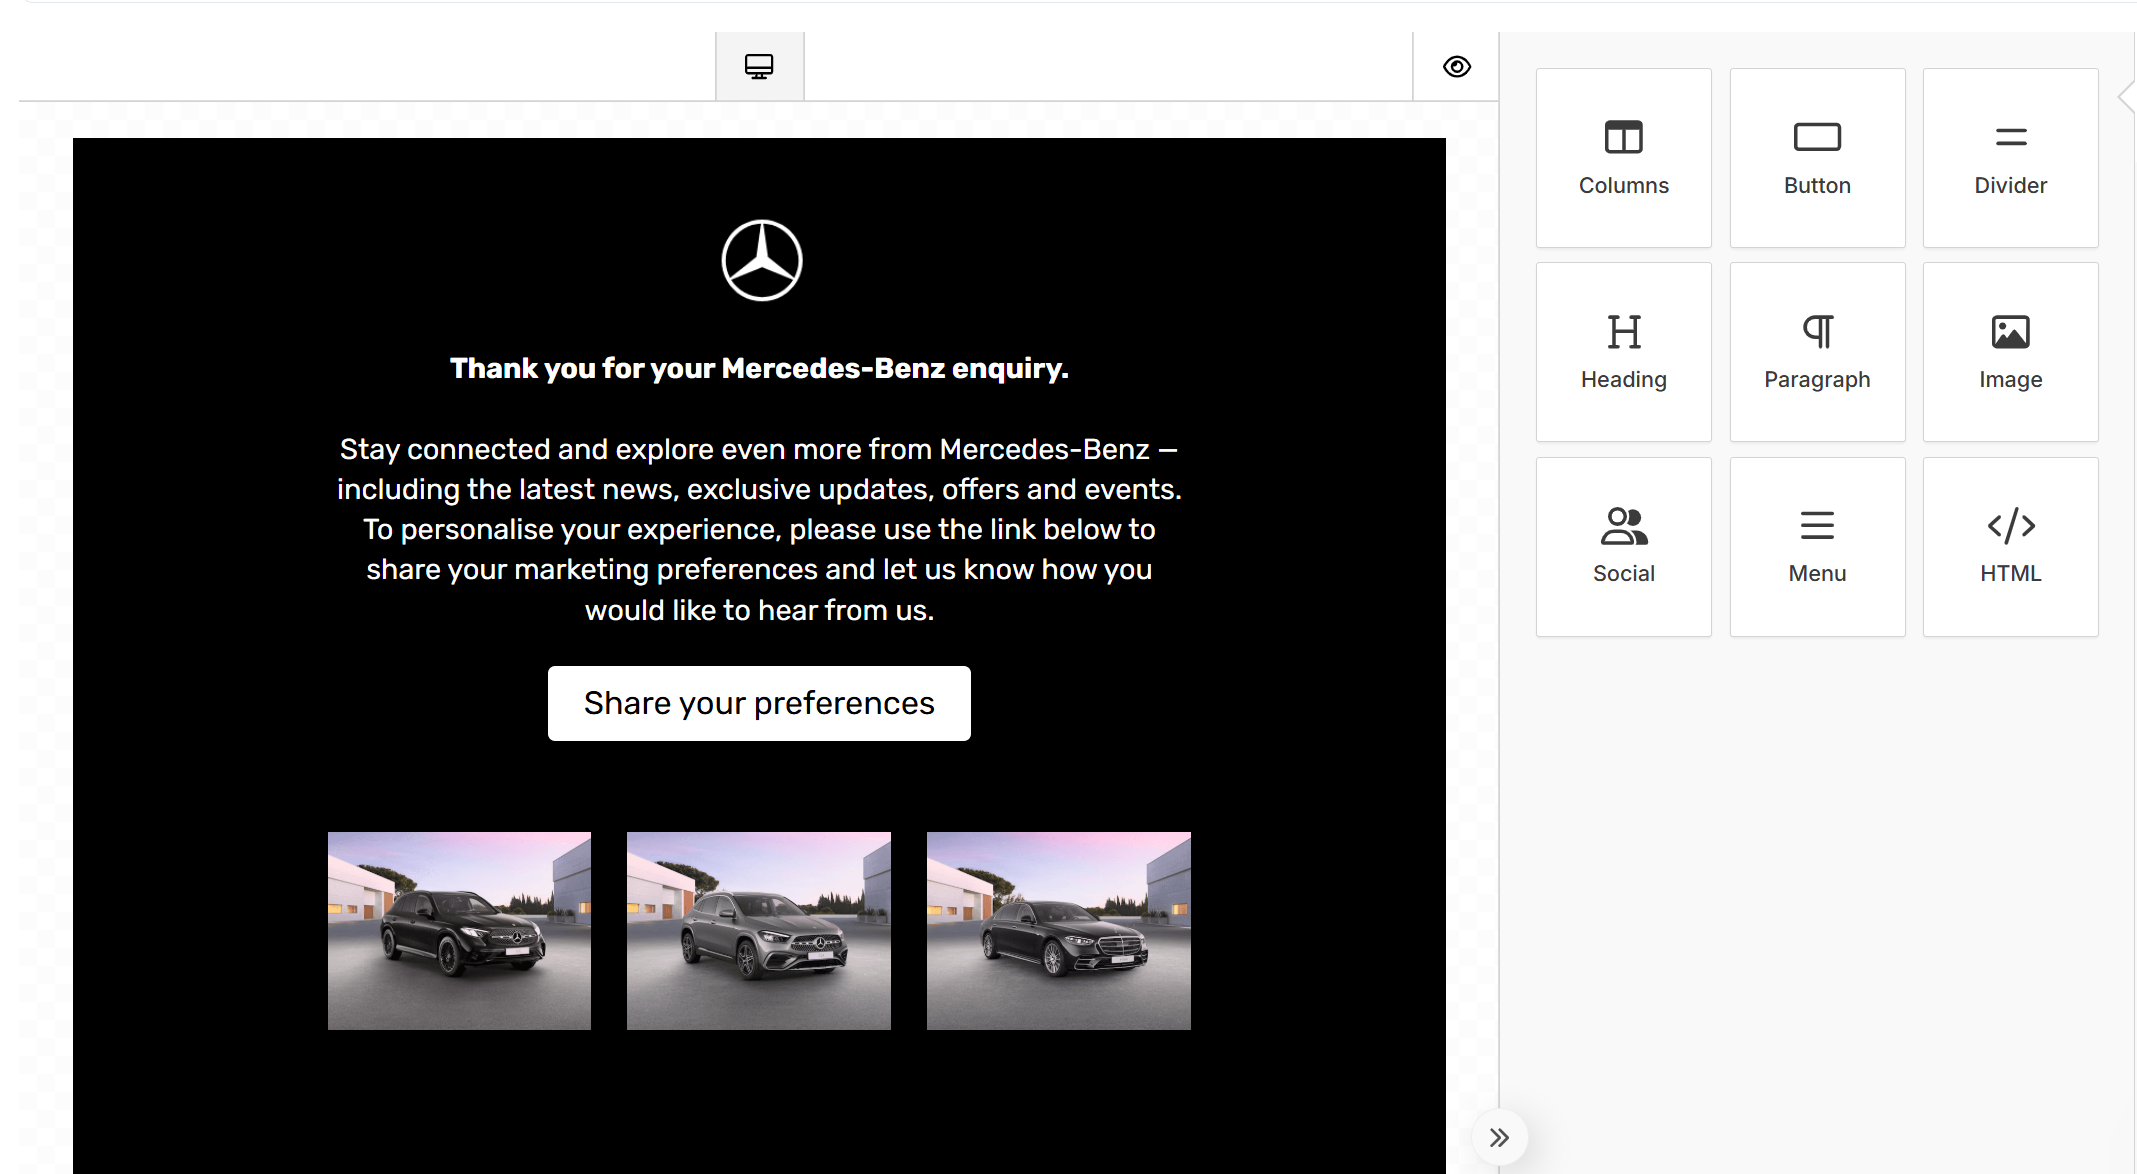This screenshot has height=1174, width=2137.
Task: Click the middle grey car image
Action: (x=758, y=930)
